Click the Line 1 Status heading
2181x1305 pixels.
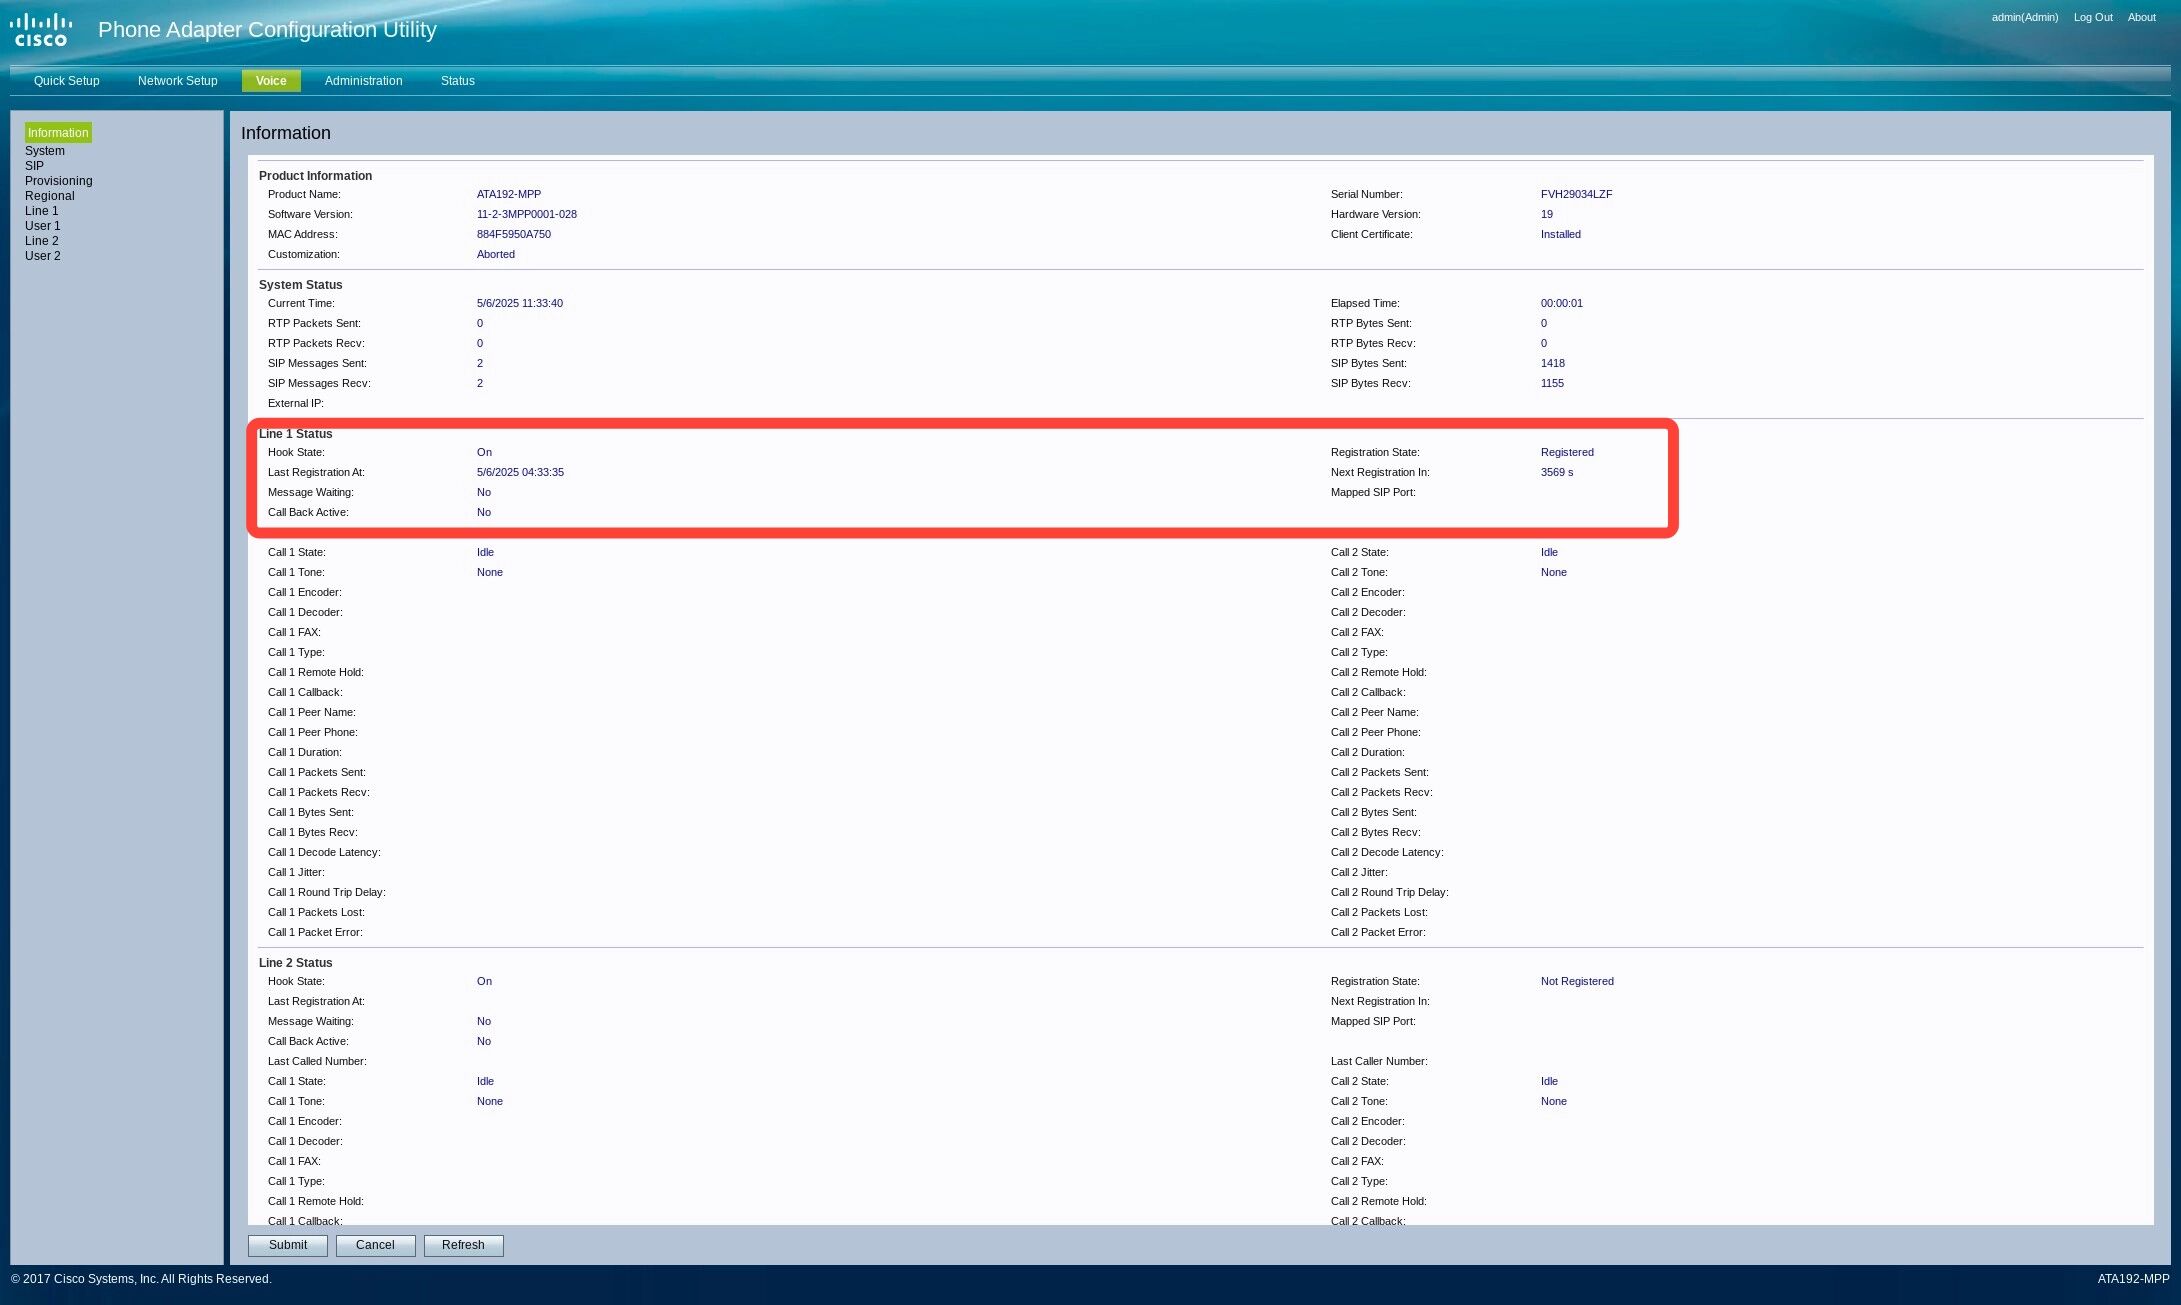point(295,434)
